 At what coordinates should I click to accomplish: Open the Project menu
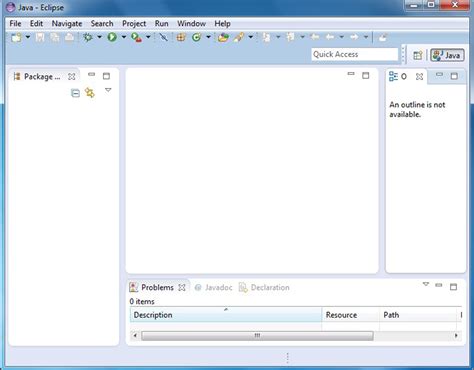(134, 24)
